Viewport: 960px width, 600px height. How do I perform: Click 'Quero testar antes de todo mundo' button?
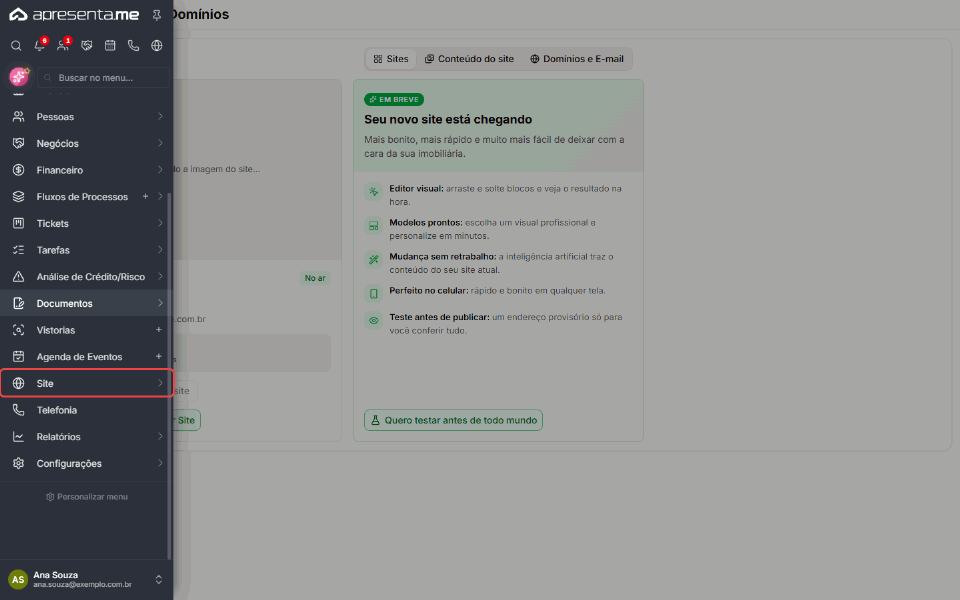453,420
